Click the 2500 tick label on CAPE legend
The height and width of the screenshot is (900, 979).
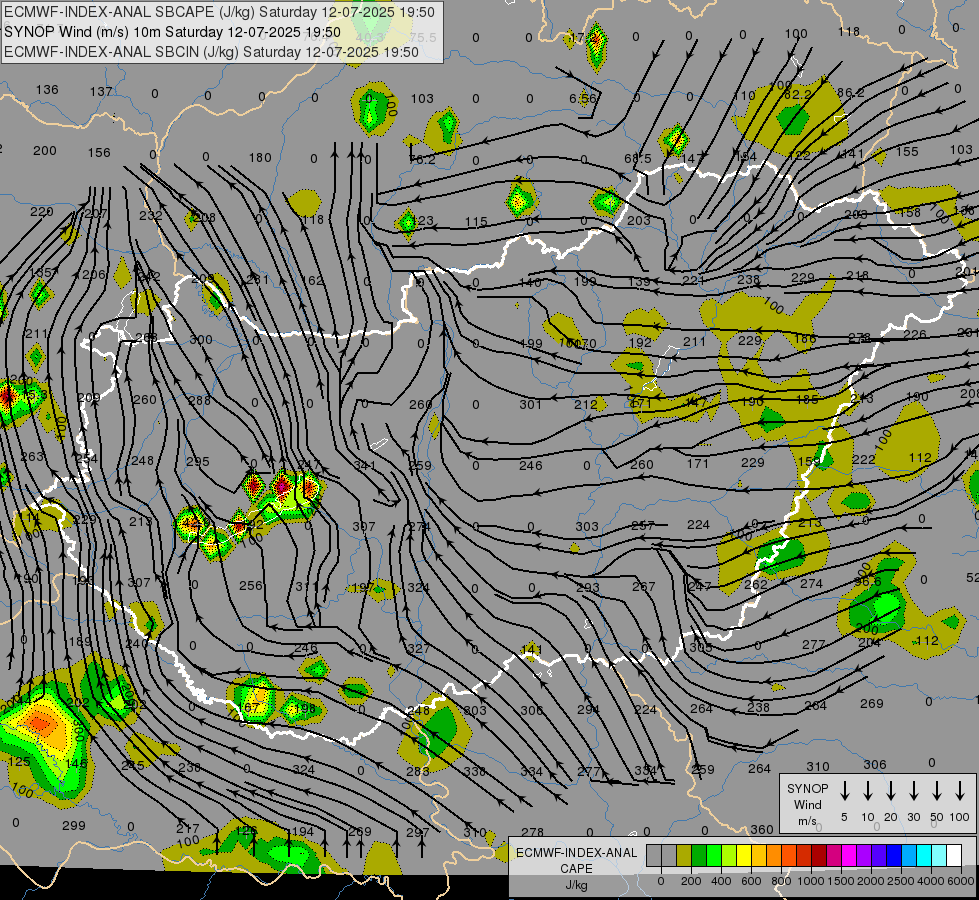point(900,881)
